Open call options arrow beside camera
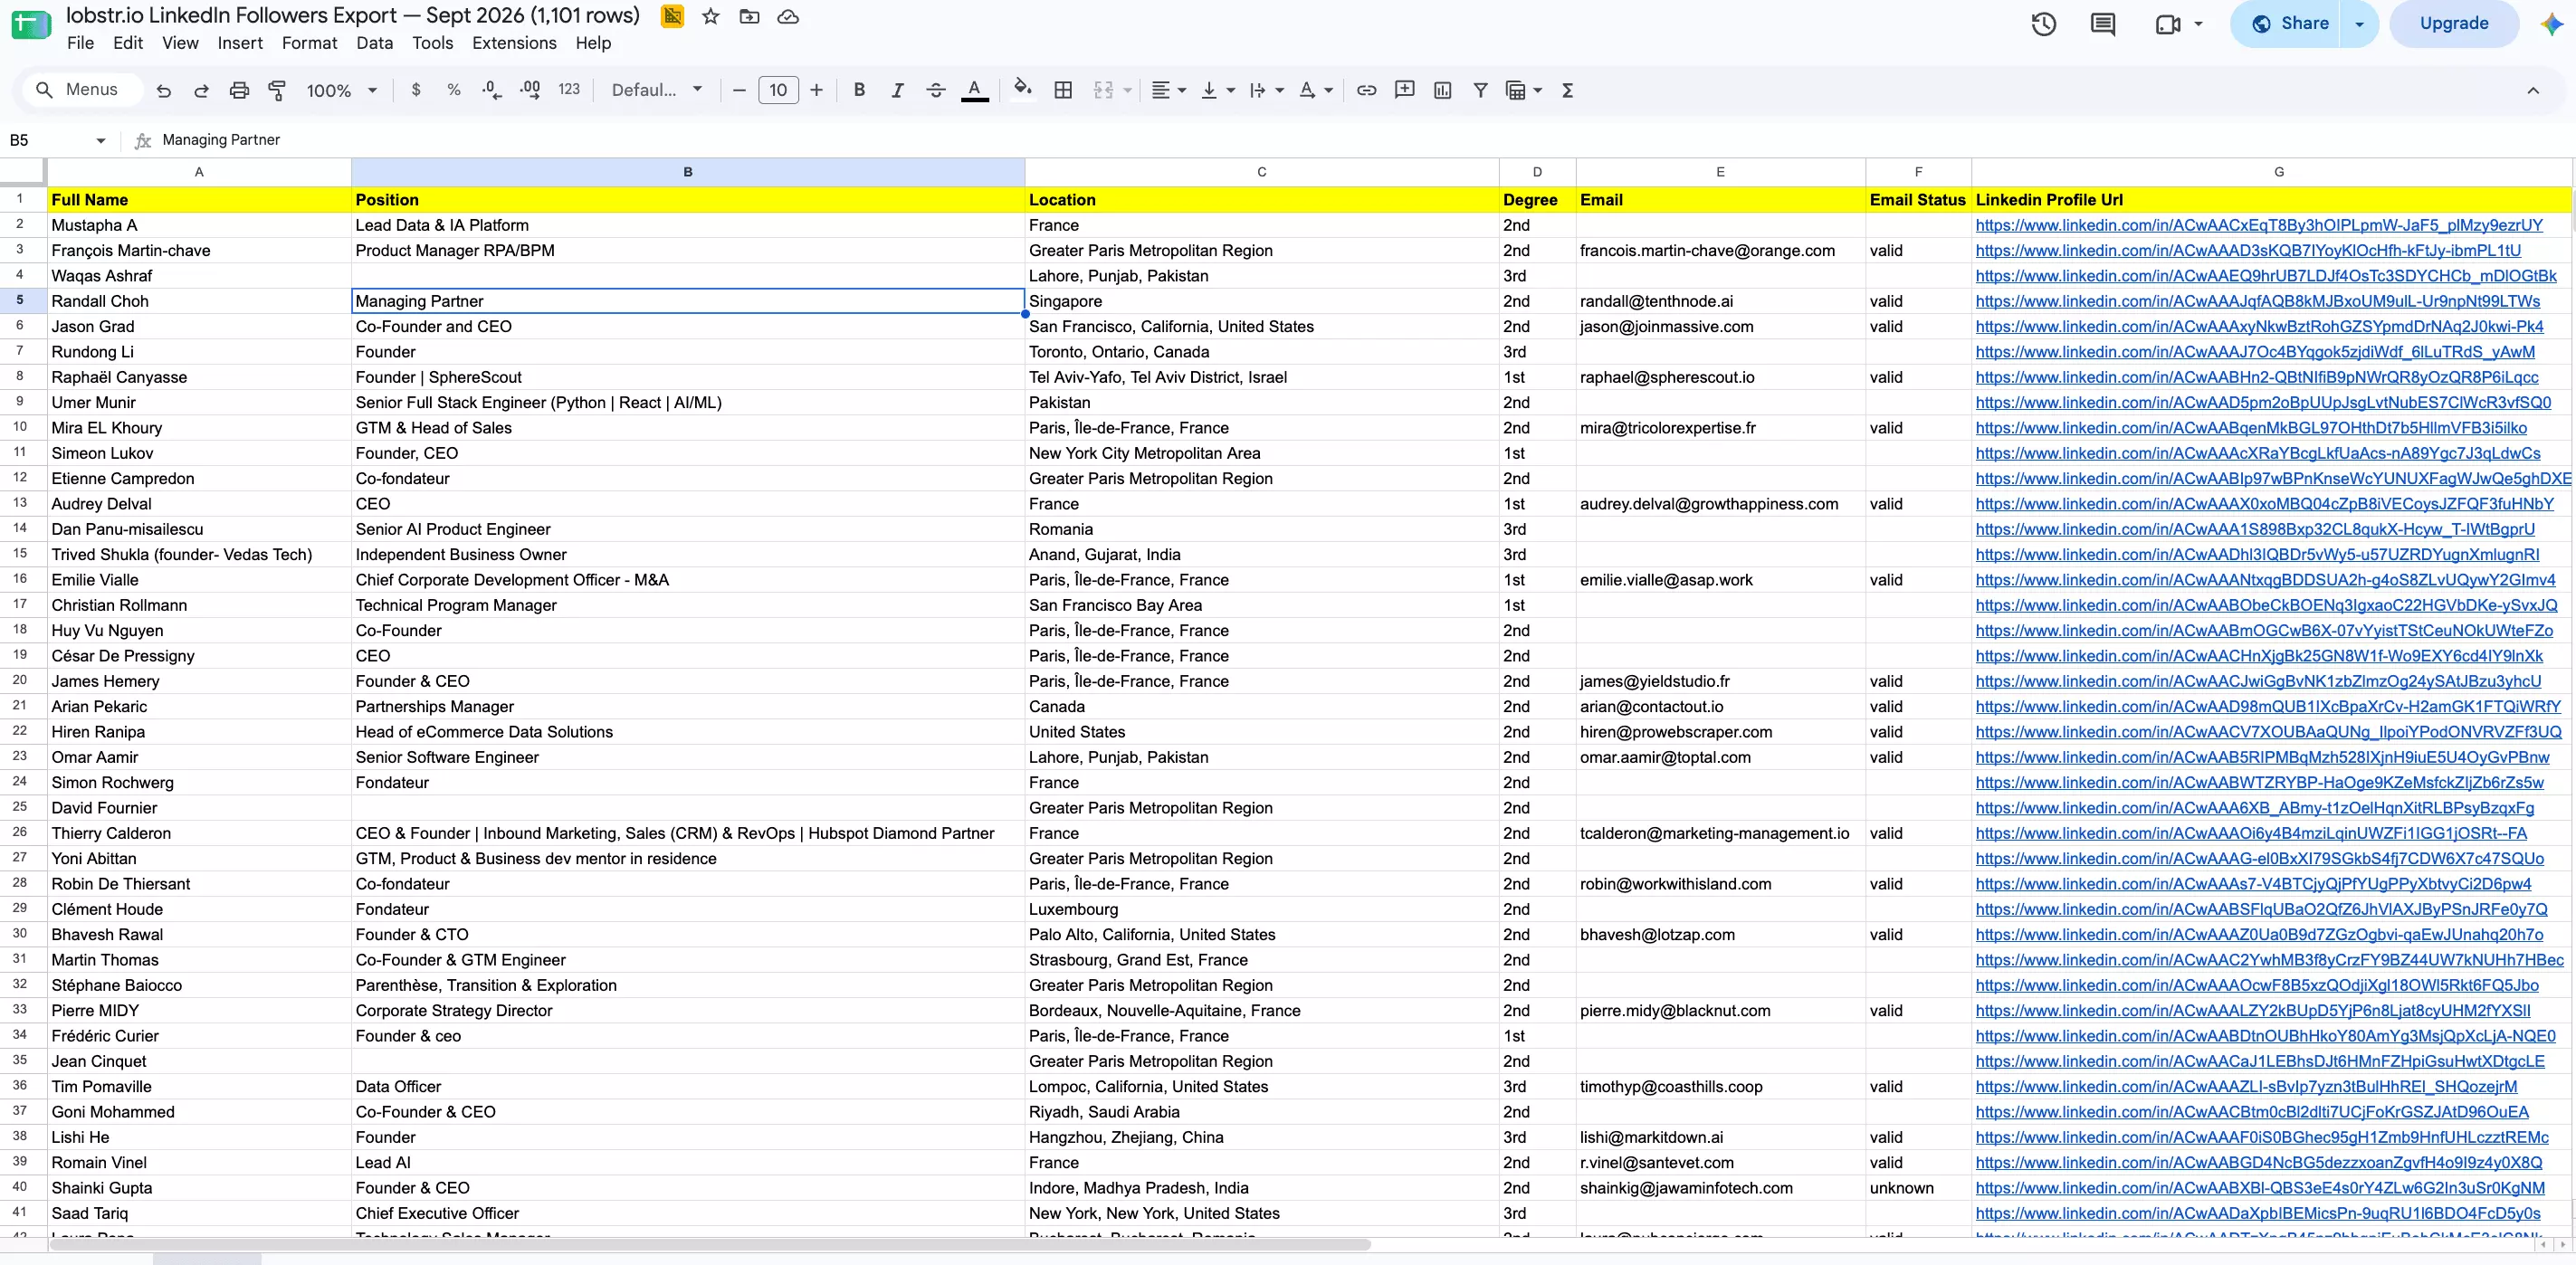2576x1265 pixels. click(x=2198, y=24)
